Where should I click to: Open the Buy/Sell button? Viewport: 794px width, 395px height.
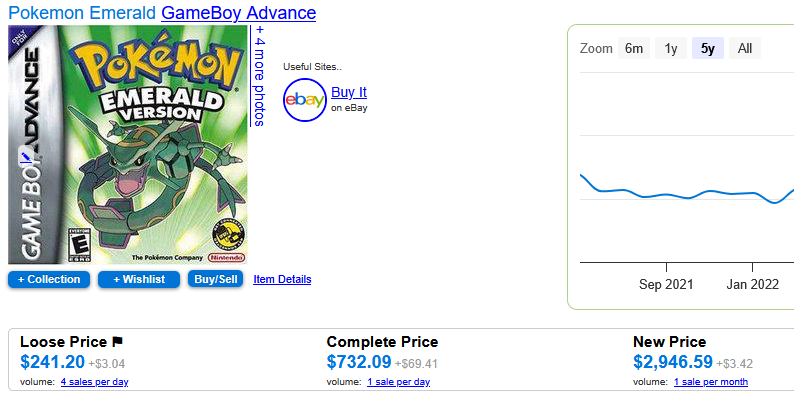click(216, 279)
